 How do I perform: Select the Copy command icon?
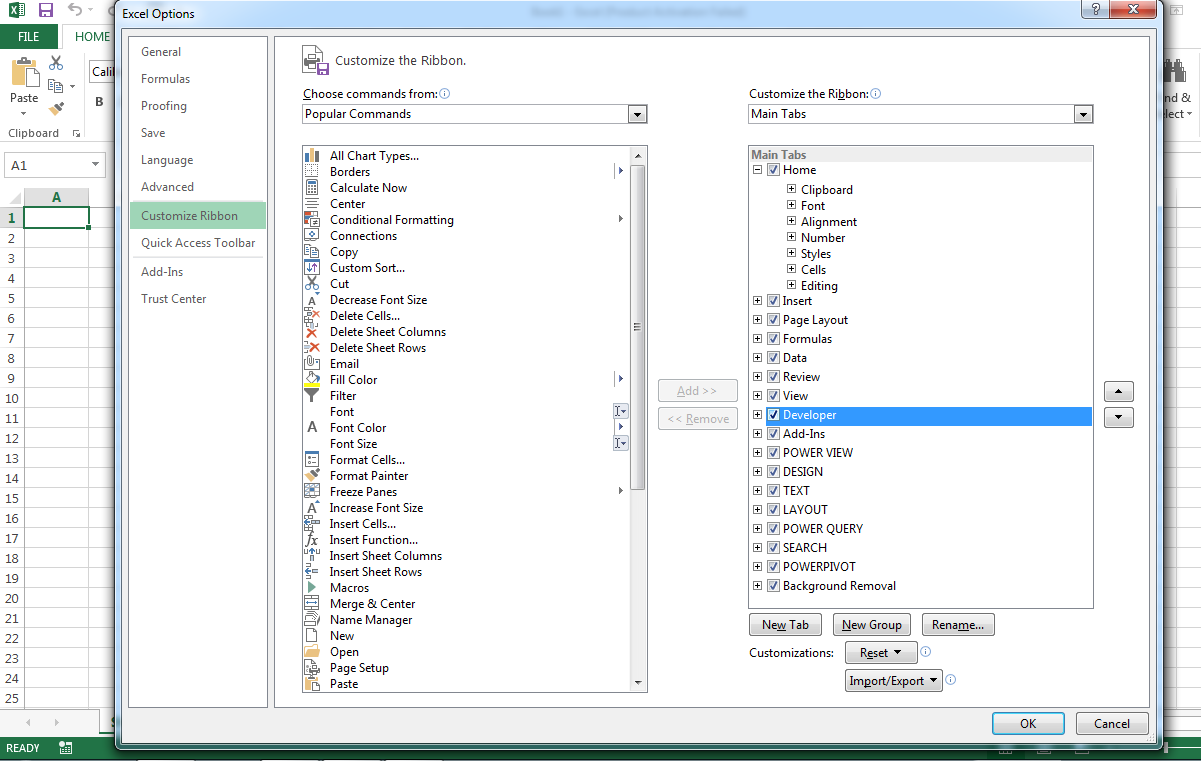point(310,251)
